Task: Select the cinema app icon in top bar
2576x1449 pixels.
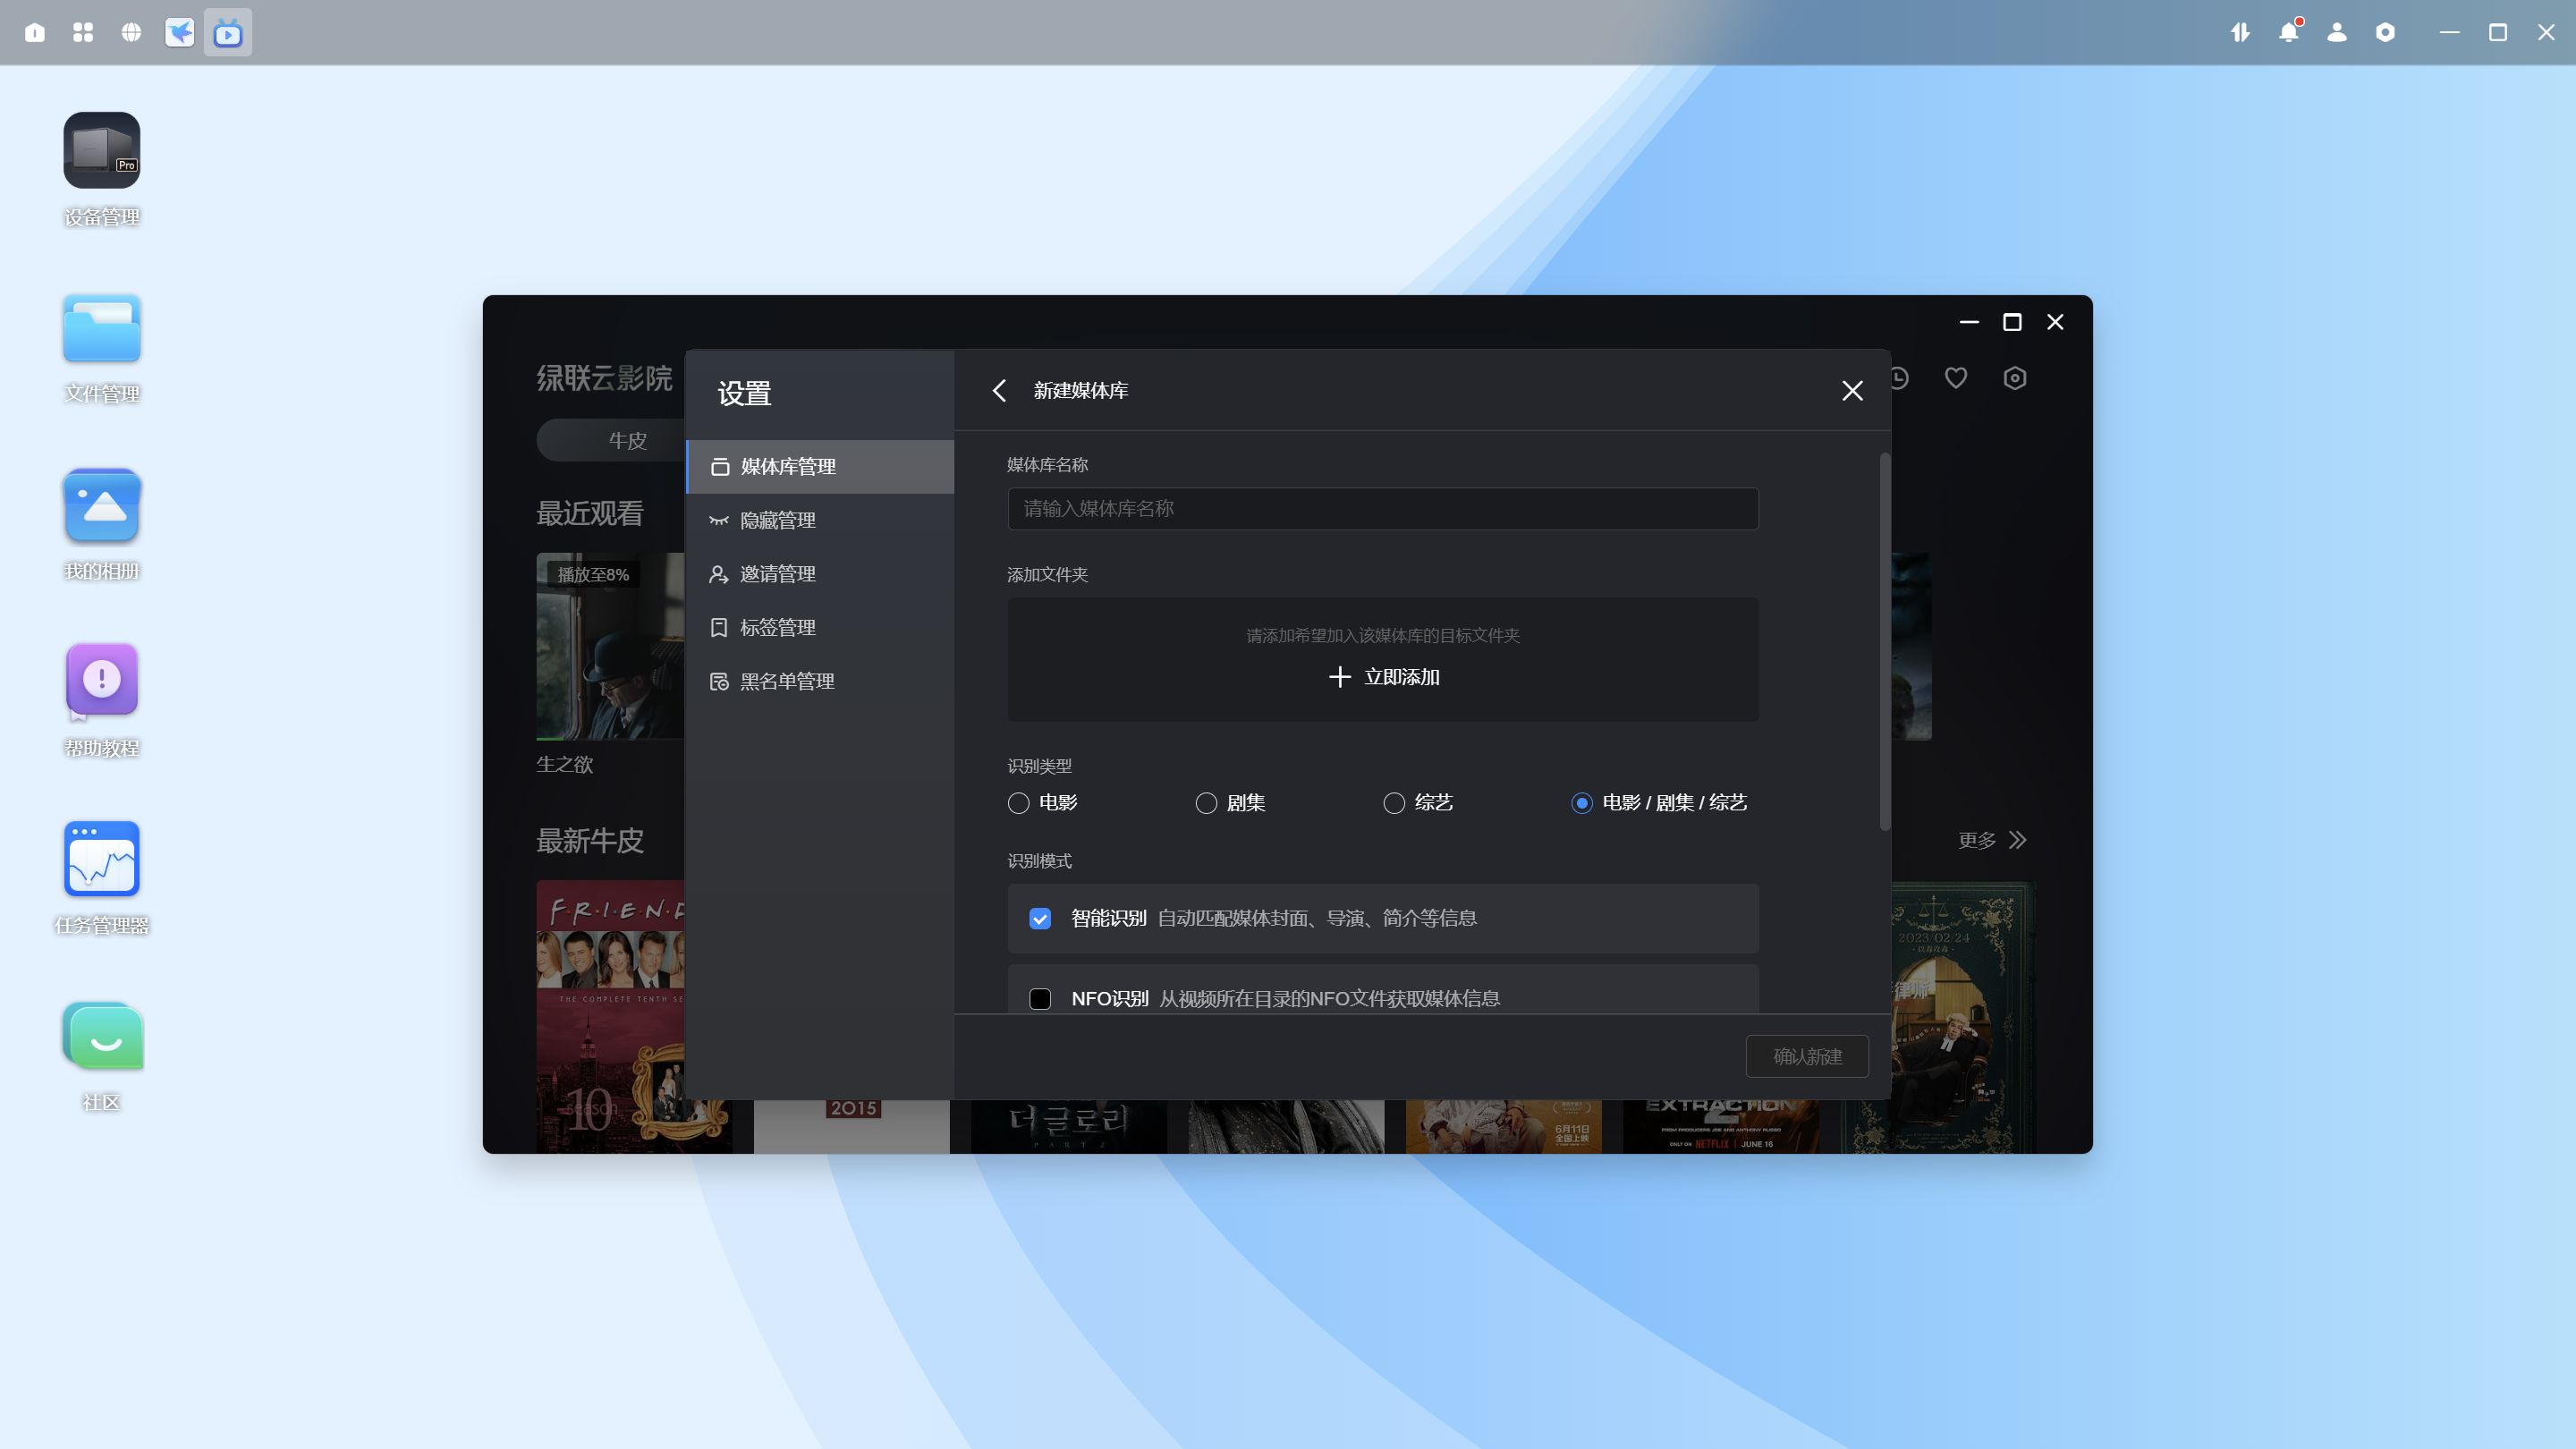Action: click(x=228, y=33)
